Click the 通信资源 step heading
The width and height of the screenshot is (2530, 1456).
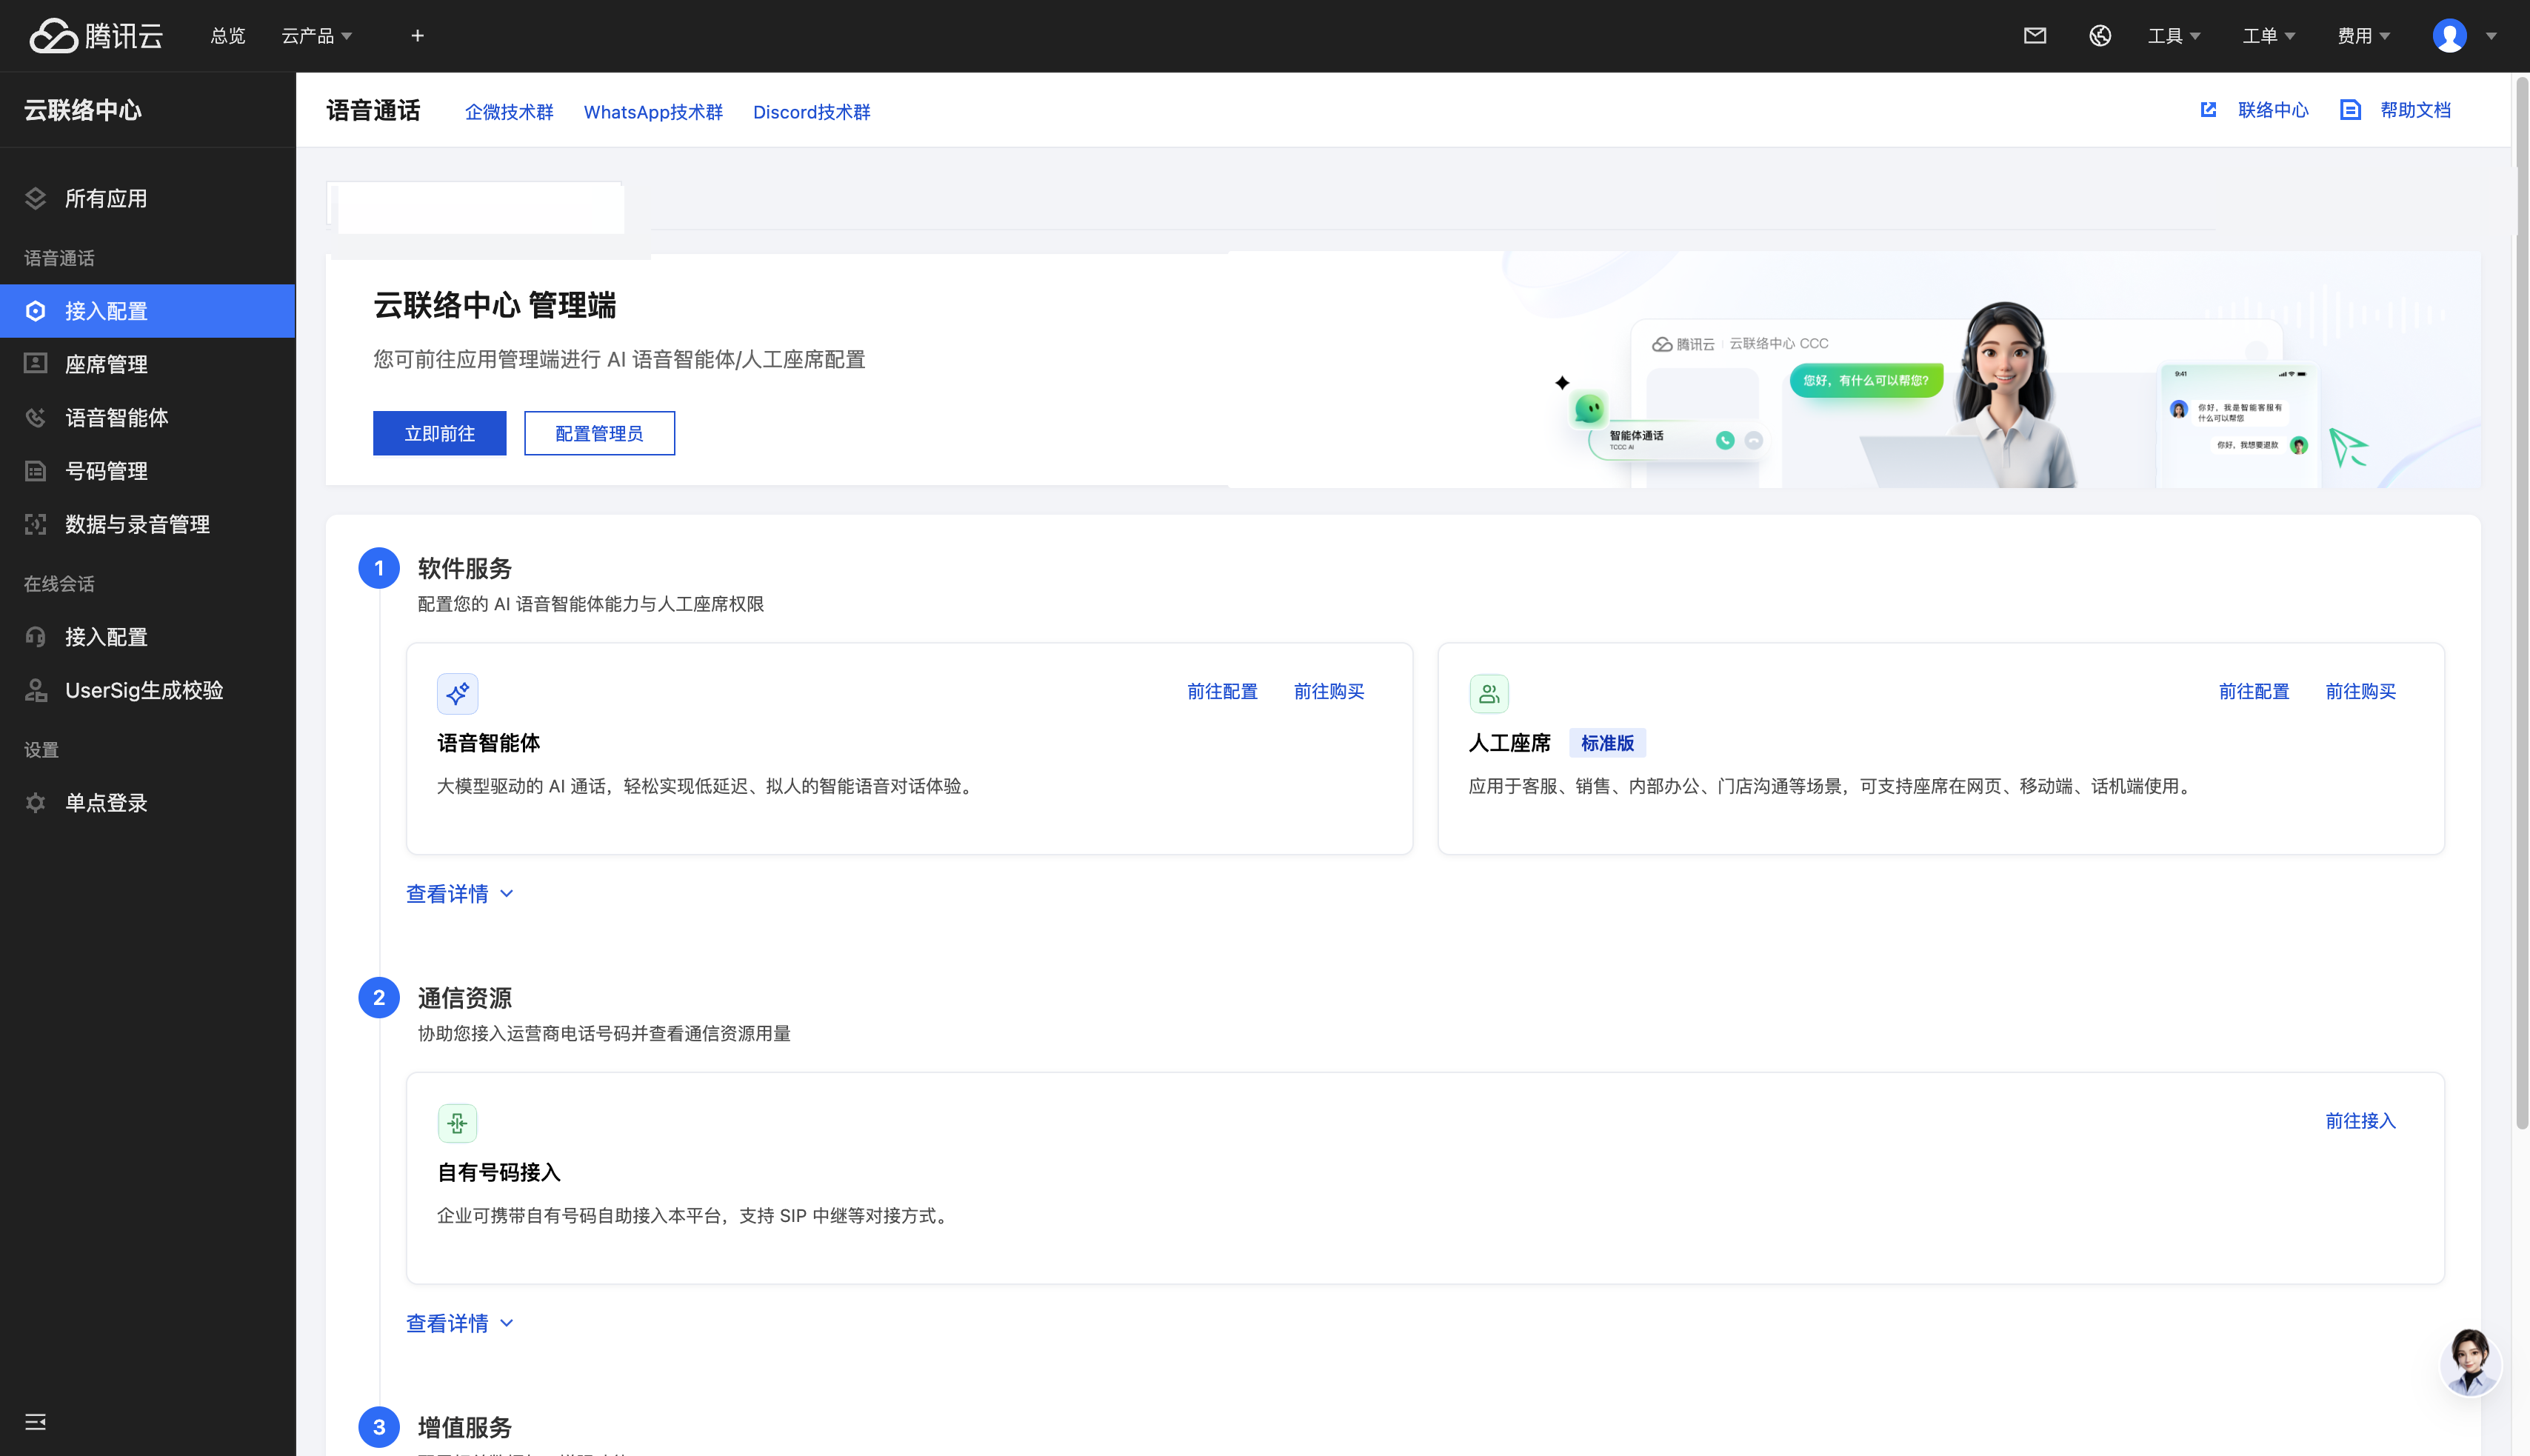pyautogui.click(x=464, y=998)
